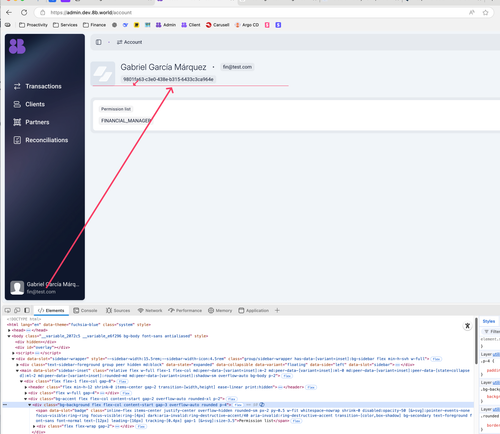
Task: Click the user avatar in sidebar footer
Action: point(17,288)
